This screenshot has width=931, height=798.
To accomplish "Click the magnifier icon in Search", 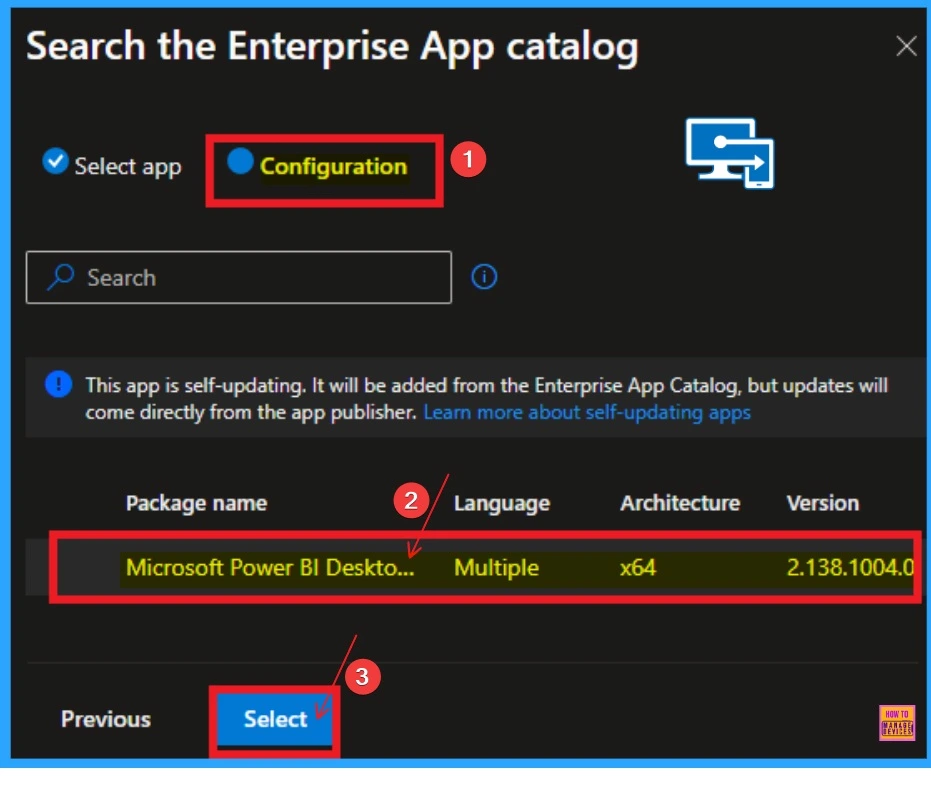I will (61, 277).
